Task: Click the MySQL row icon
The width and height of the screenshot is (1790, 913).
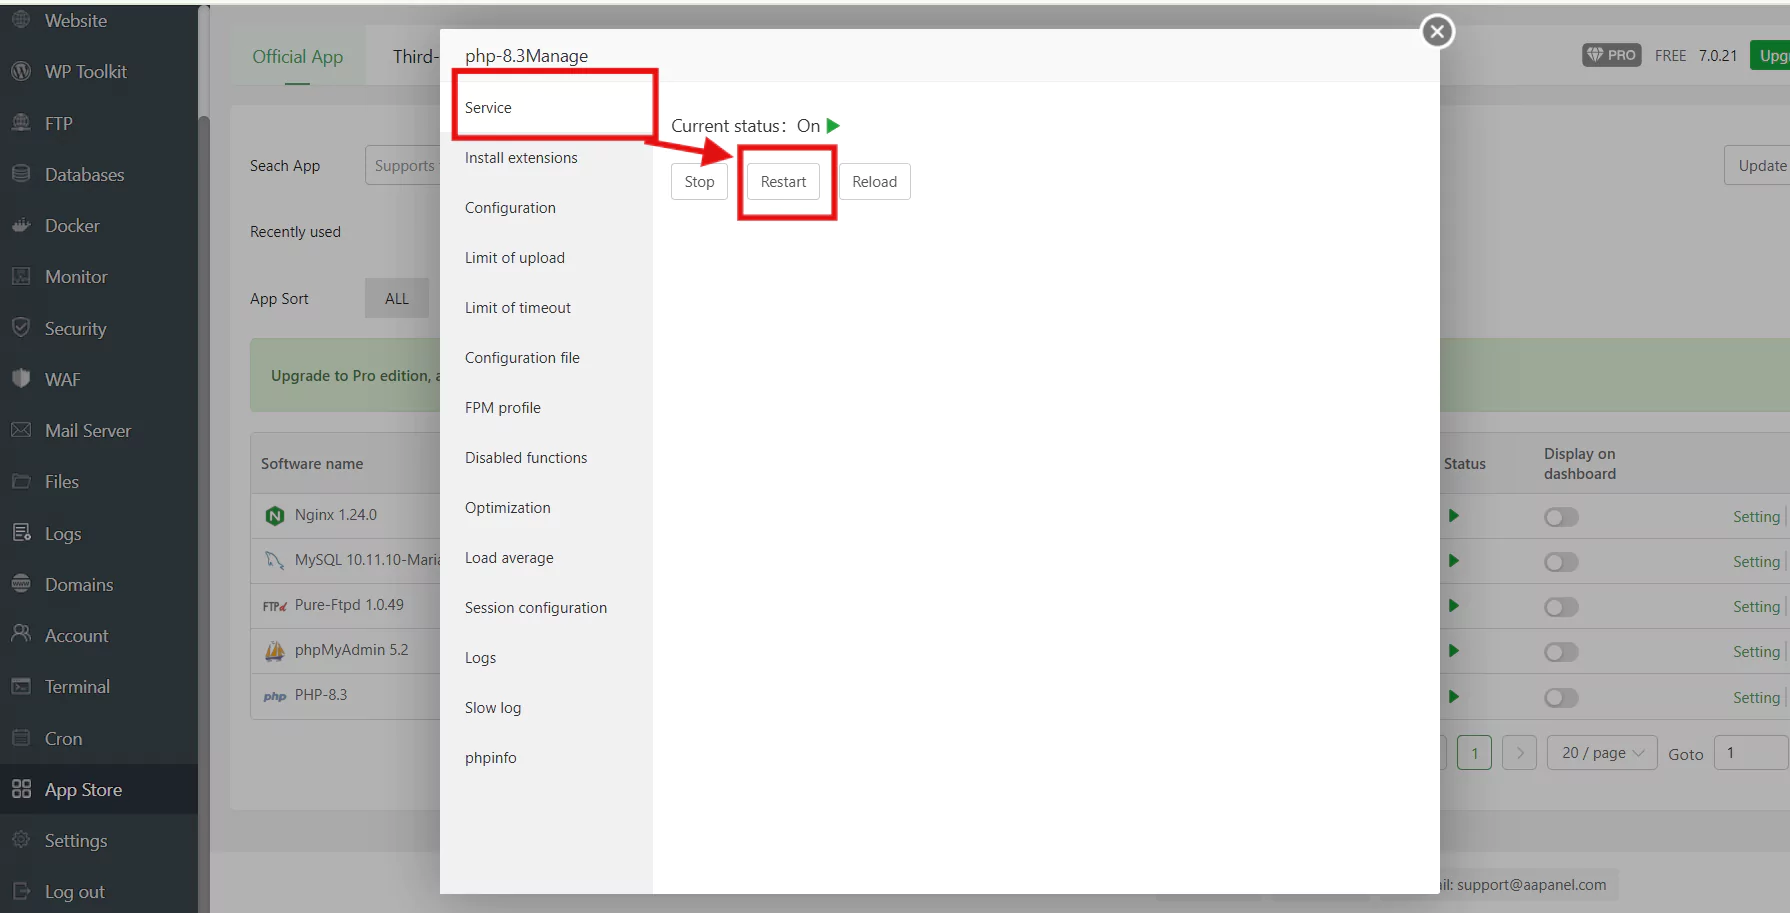Action: click(274, 560)
